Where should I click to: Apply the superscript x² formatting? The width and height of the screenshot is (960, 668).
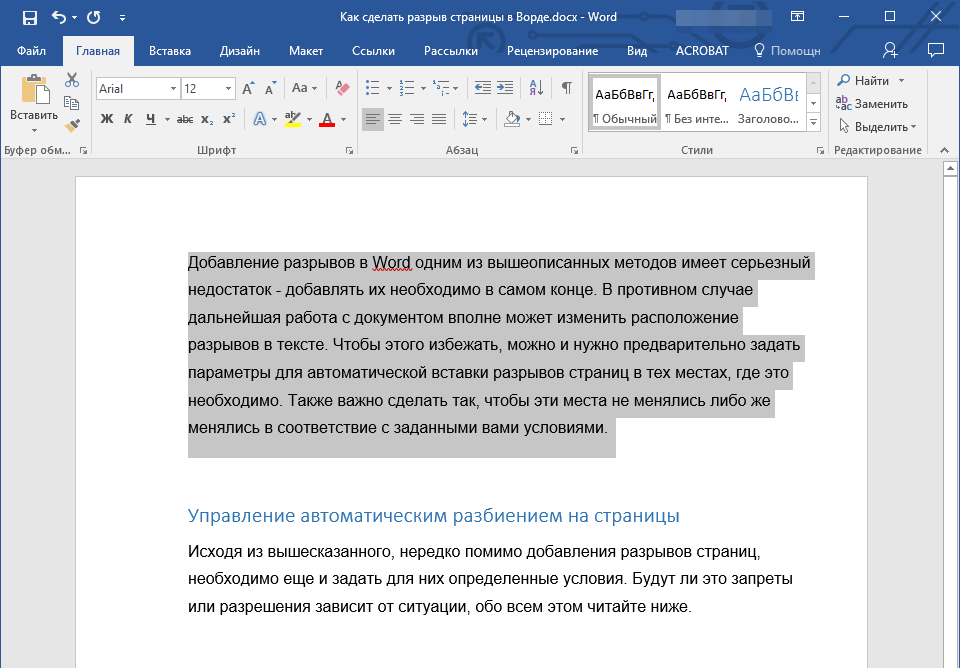coord(229,119)
